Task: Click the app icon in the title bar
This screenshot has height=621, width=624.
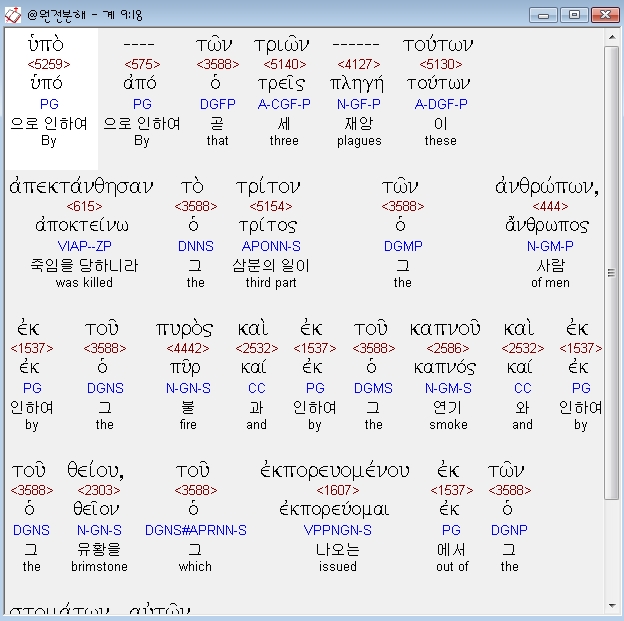Action: point(12,15)
